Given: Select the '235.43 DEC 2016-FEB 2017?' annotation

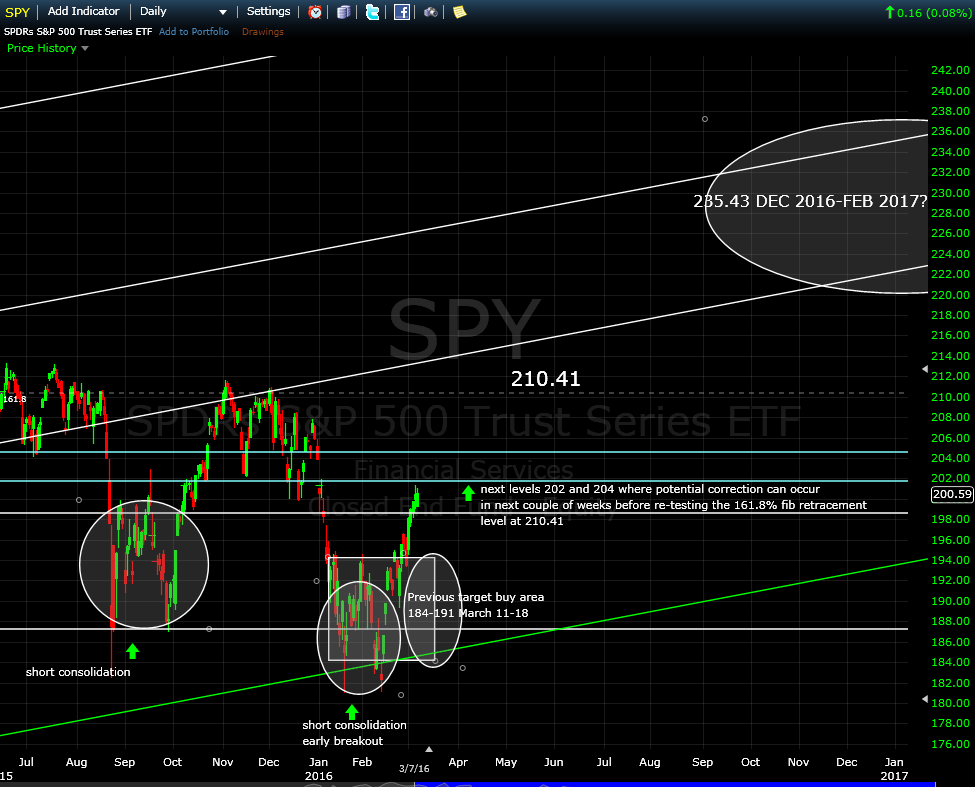Looking at the screenshot, I should coord(810,201).
